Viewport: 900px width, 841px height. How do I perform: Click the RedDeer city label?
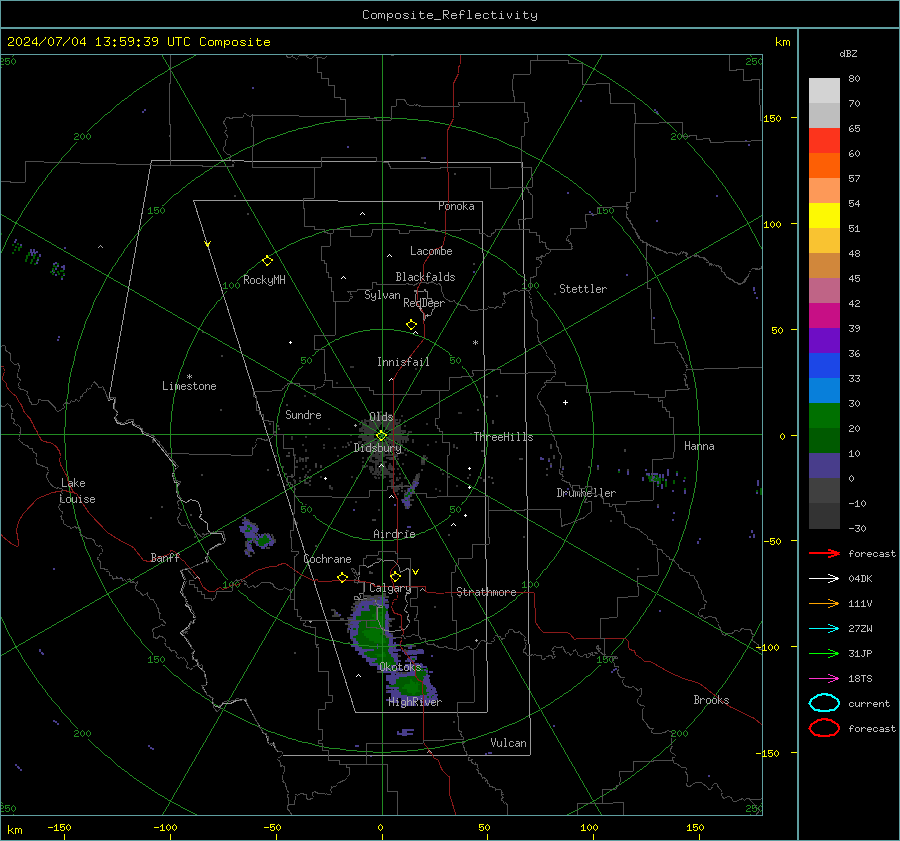(424, 303)
